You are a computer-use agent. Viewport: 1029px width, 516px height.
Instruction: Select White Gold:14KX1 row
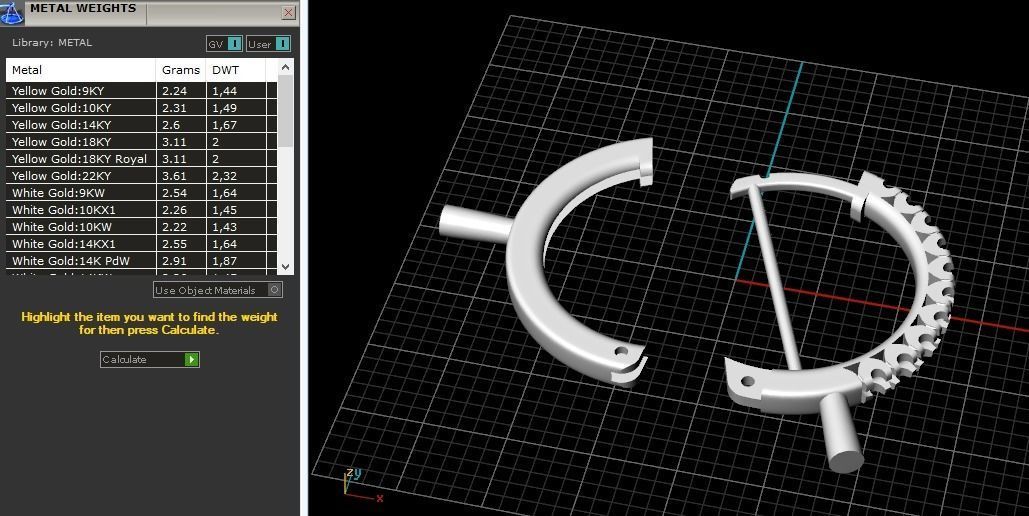141,244
